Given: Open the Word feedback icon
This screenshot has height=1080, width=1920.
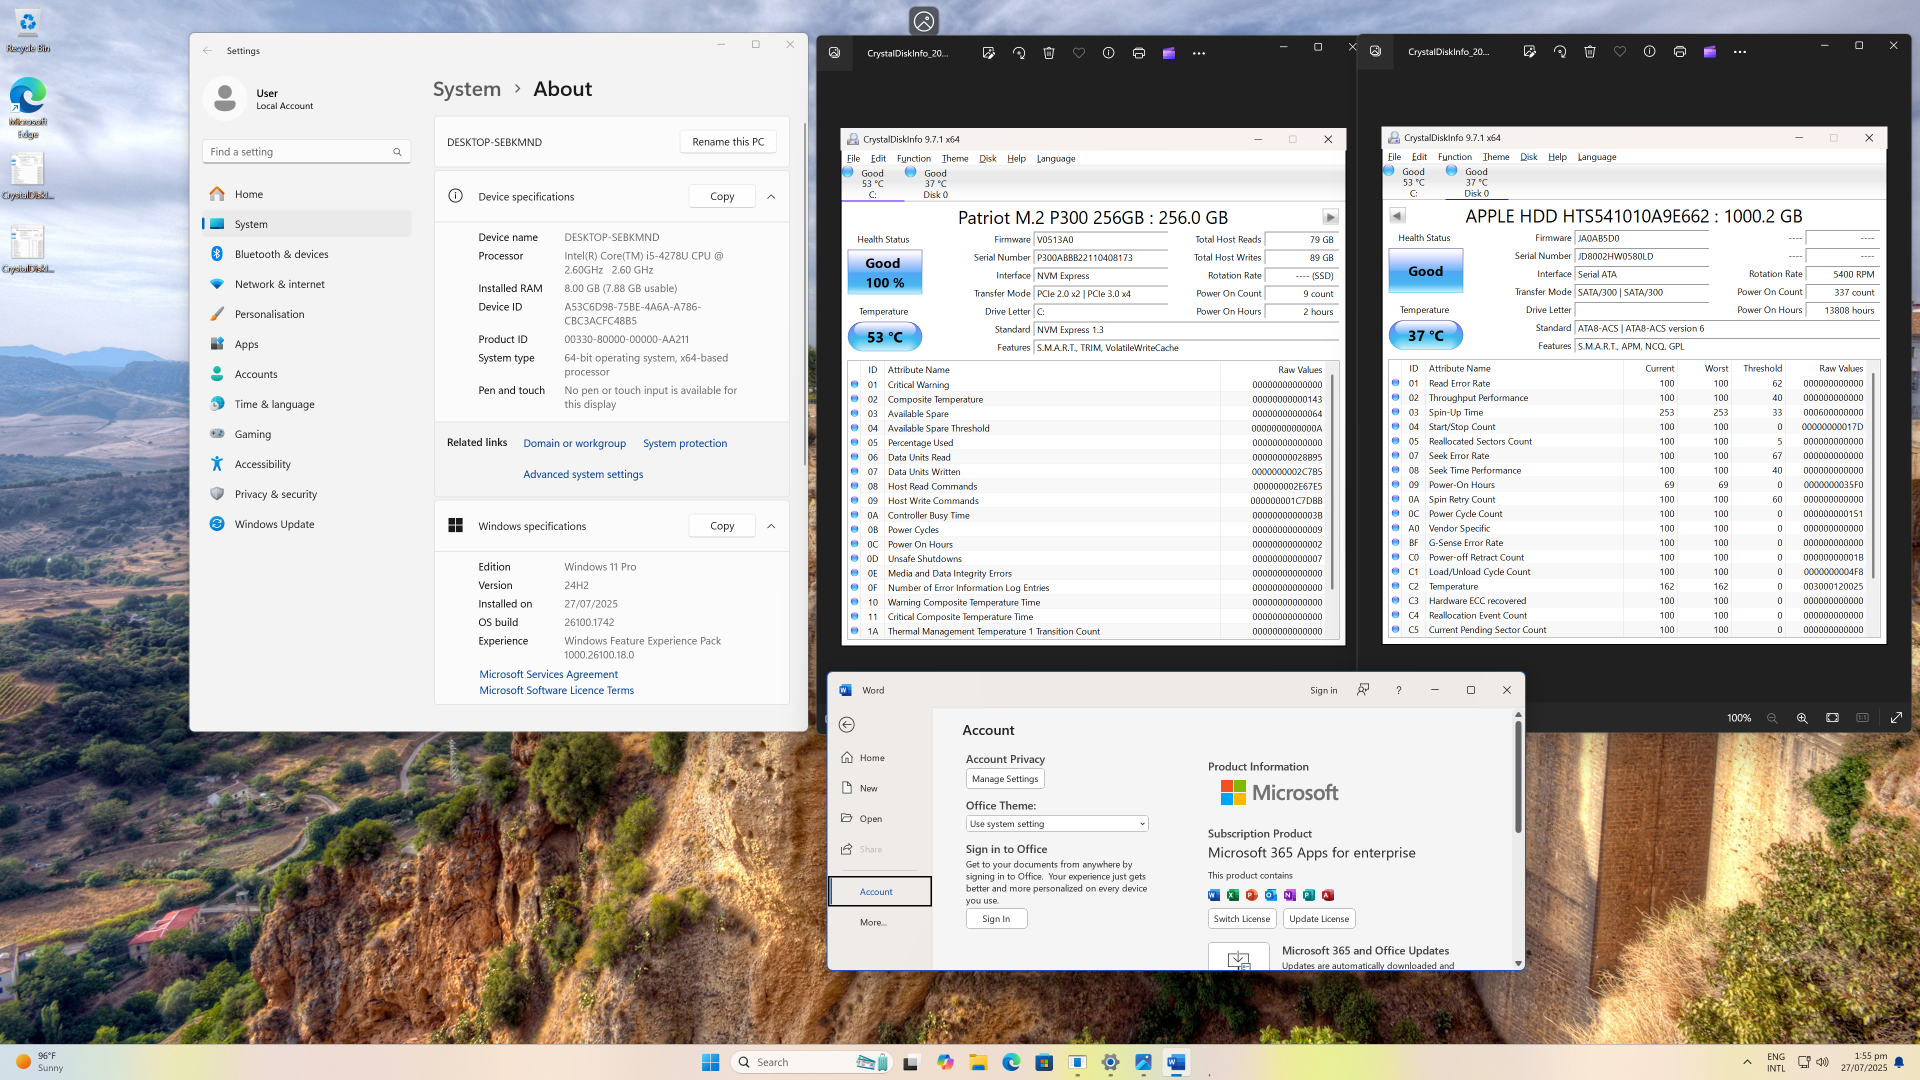Looking at the screenshot, I should coord(1363,690).
